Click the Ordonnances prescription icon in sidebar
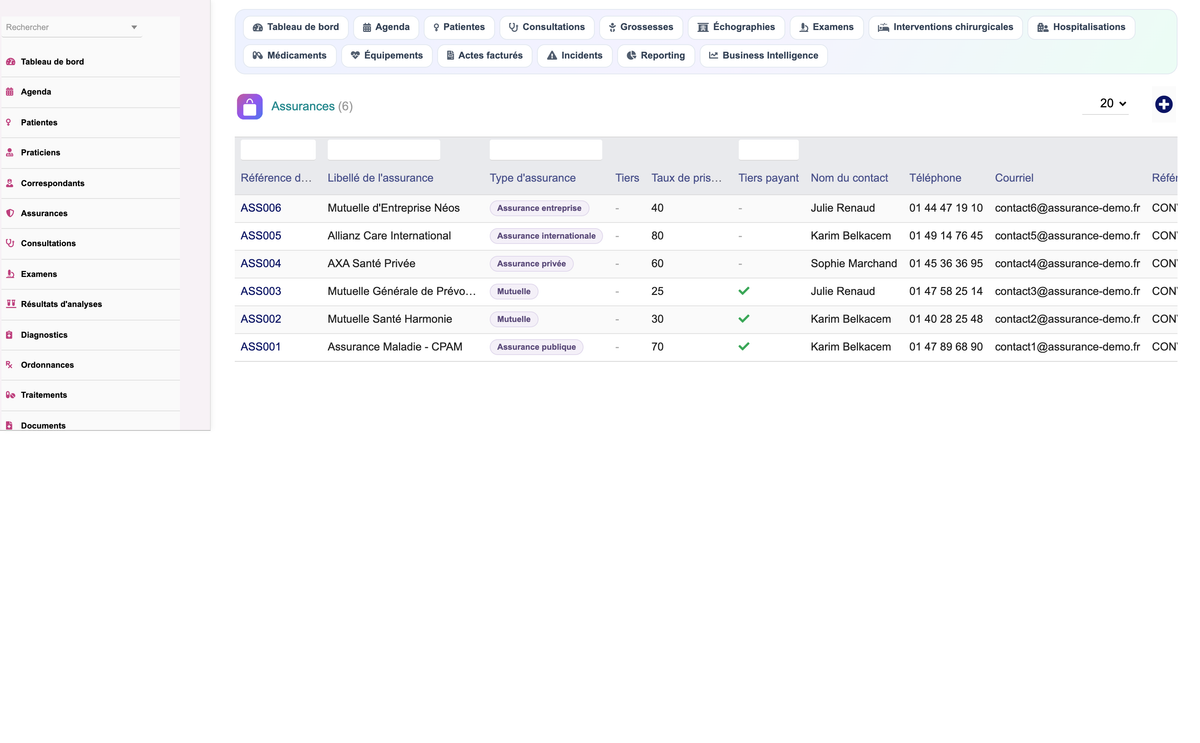Viewport: 1200px width, 743px height. pos(10,365)
